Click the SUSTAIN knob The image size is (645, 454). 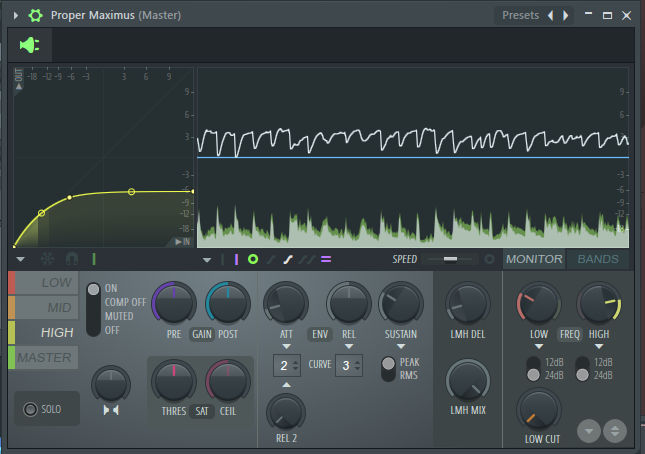tap(401, 303)
